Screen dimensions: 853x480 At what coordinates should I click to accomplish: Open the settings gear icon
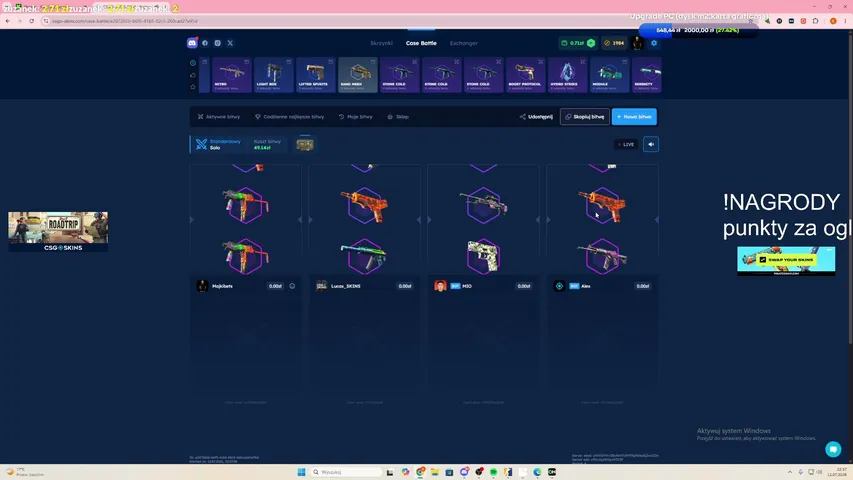[654, 43]
